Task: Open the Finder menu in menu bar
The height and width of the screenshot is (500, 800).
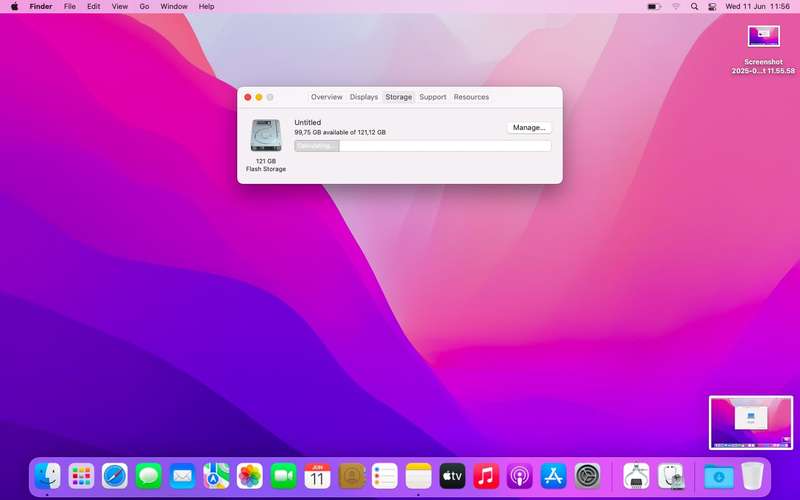Action: 41,7
